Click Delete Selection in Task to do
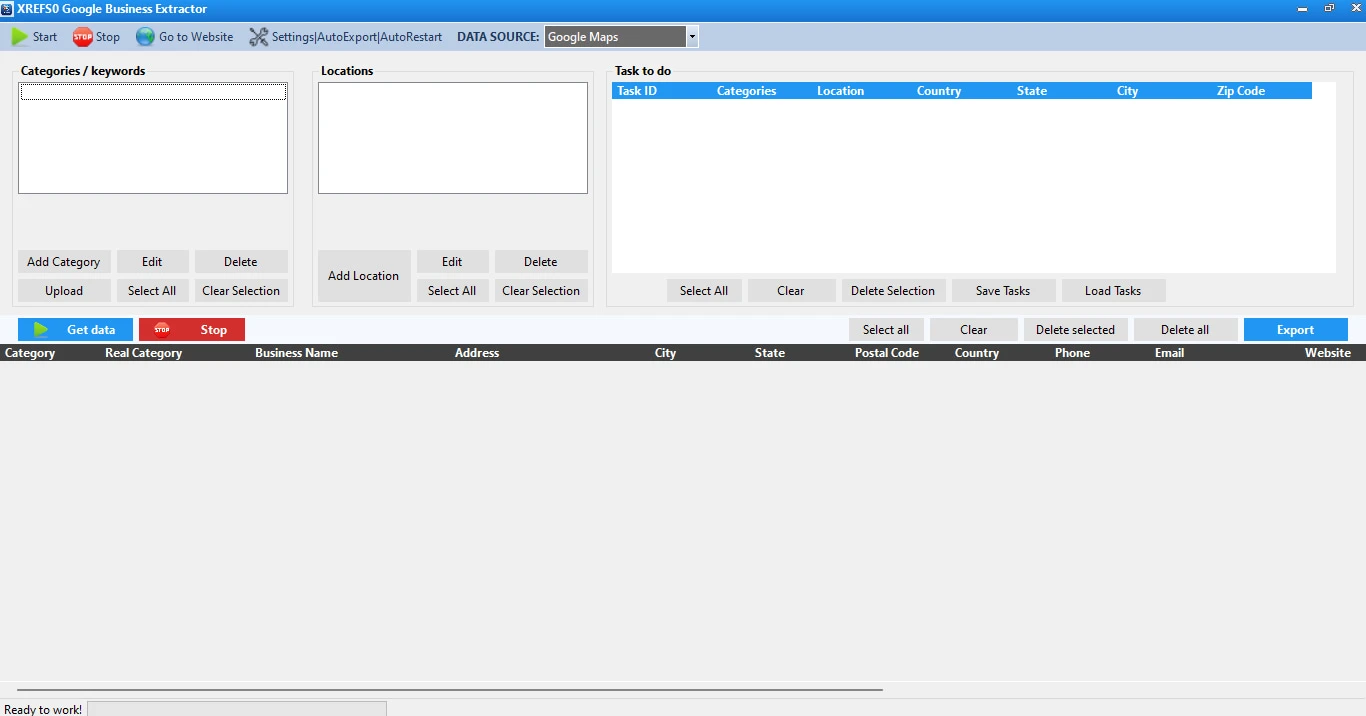1366x716 pixels. coord(893,291)
